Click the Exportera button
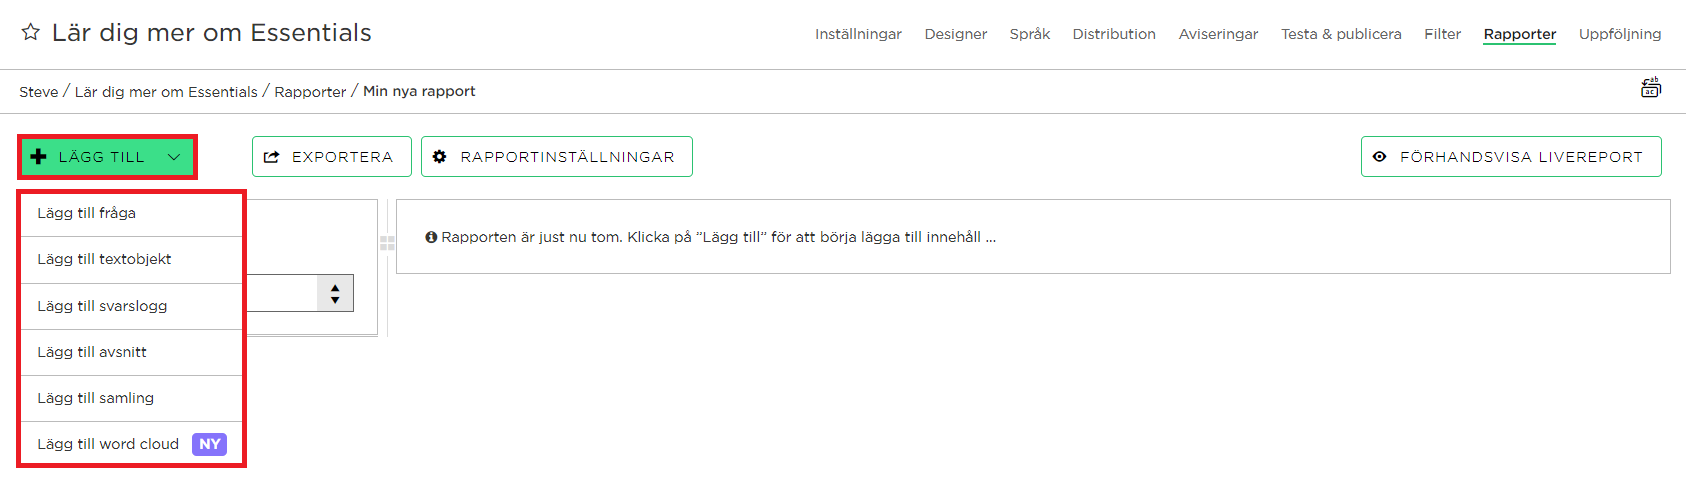Screen dimensions: 1686x502 click(x=332, y=157)
